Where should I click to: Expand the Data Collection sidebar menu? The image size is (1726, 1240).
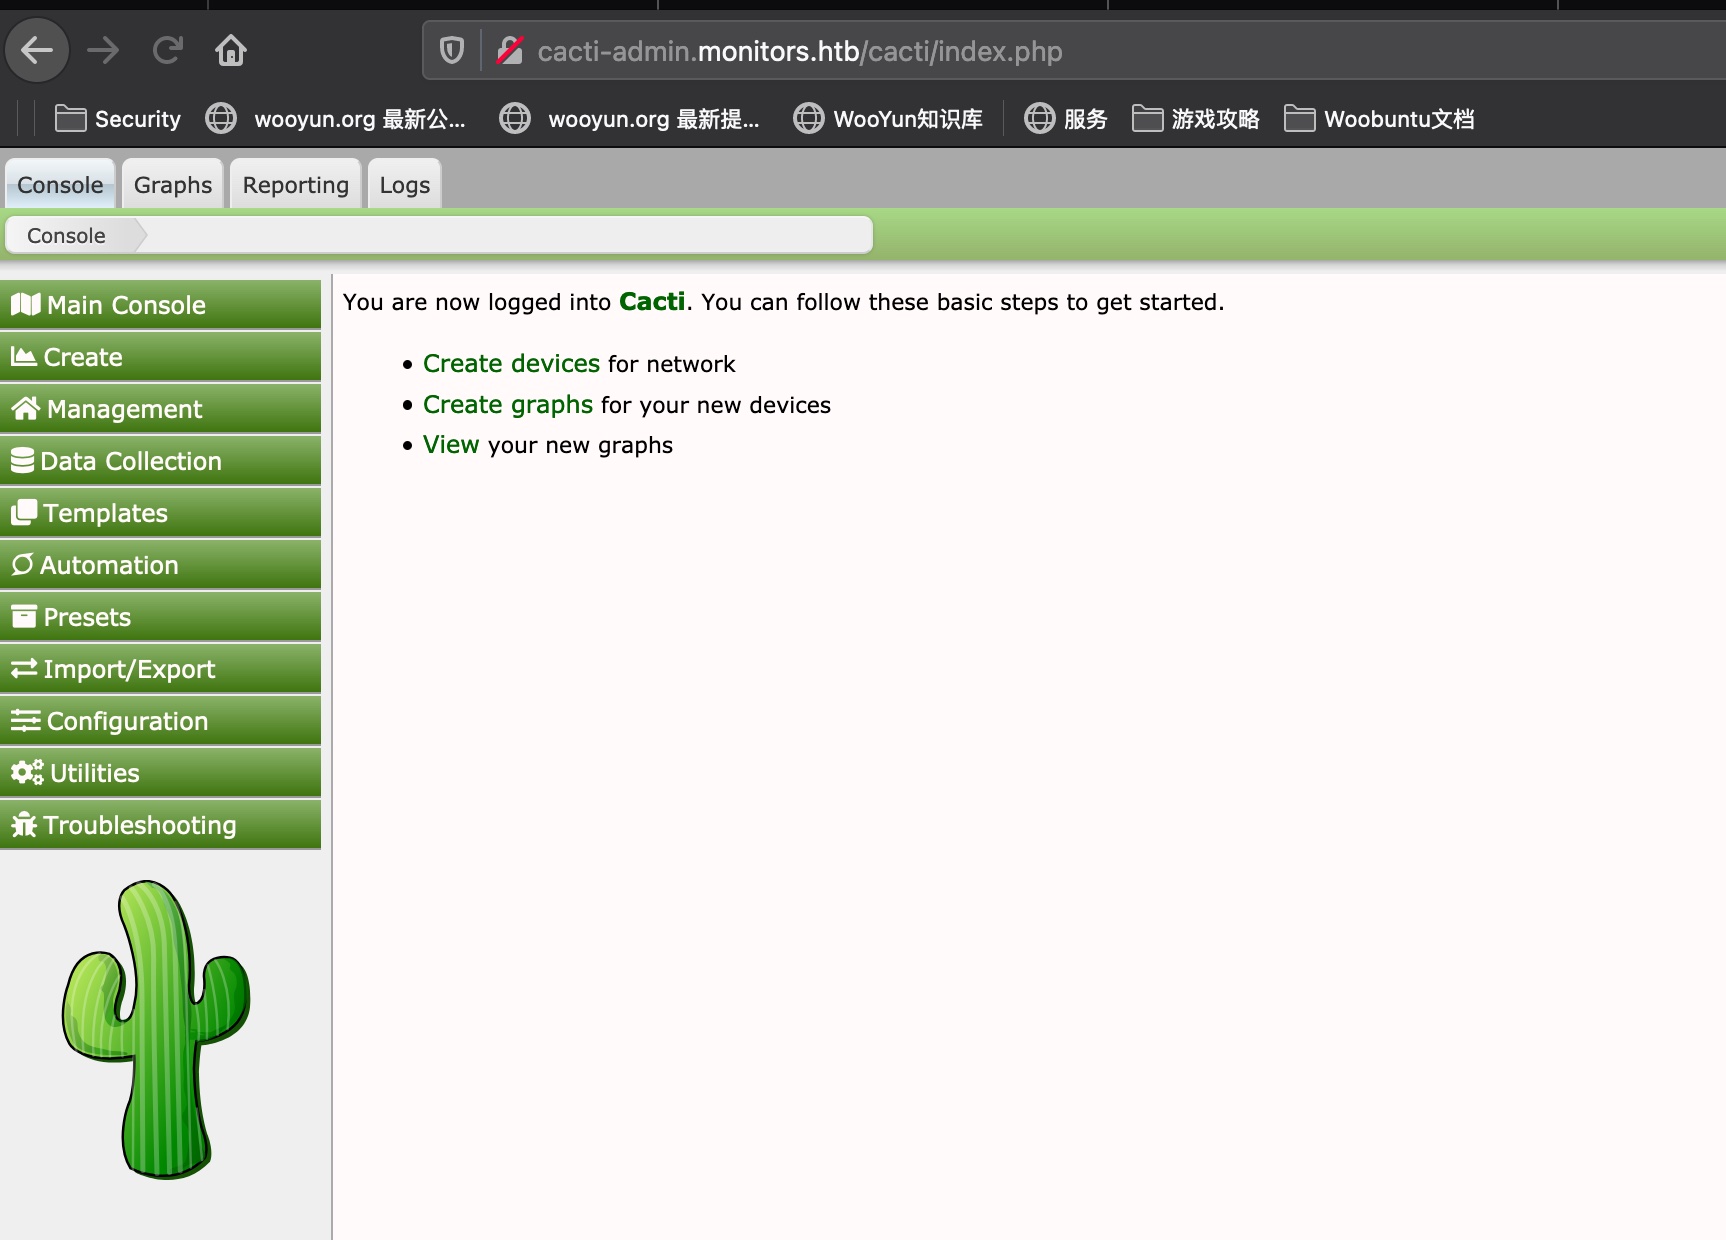160,461
